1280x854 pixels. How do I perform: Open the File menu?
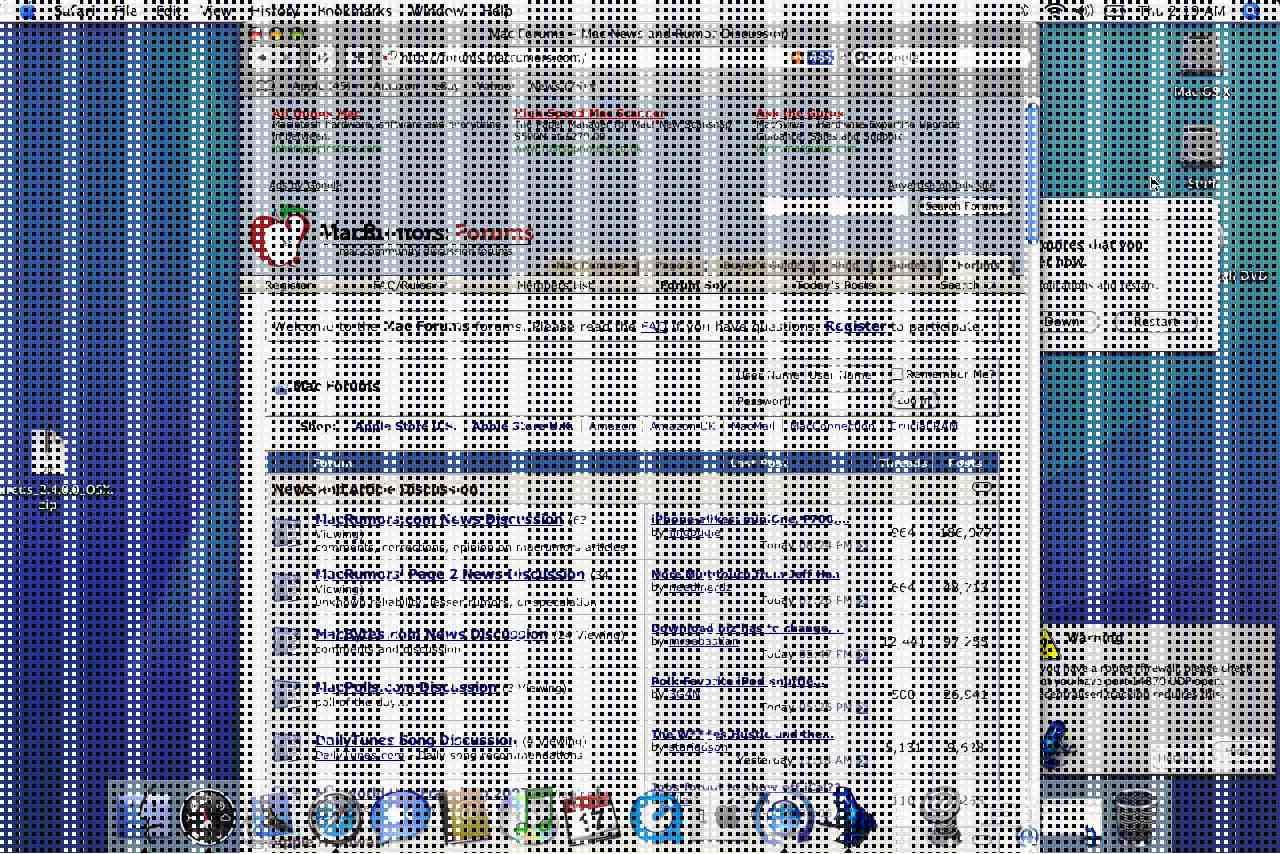125,11
